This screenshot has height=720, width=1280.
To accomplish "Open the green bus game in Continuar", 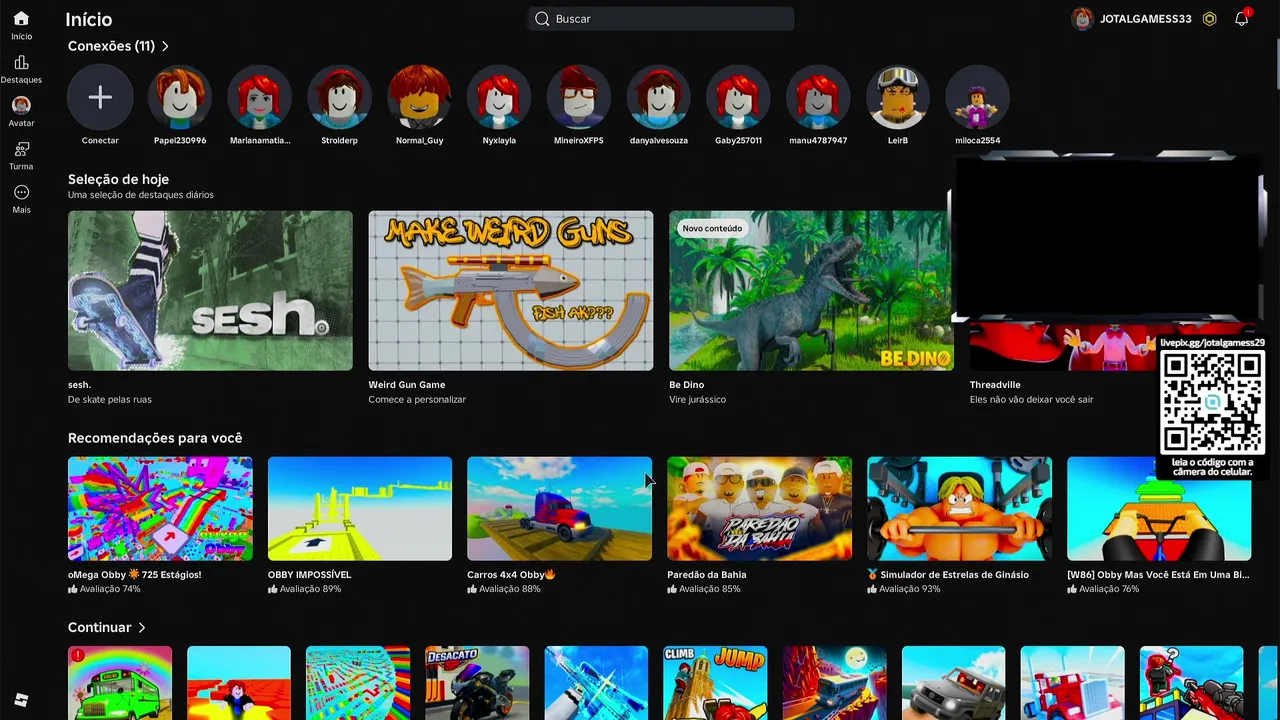I will [120, 683].
